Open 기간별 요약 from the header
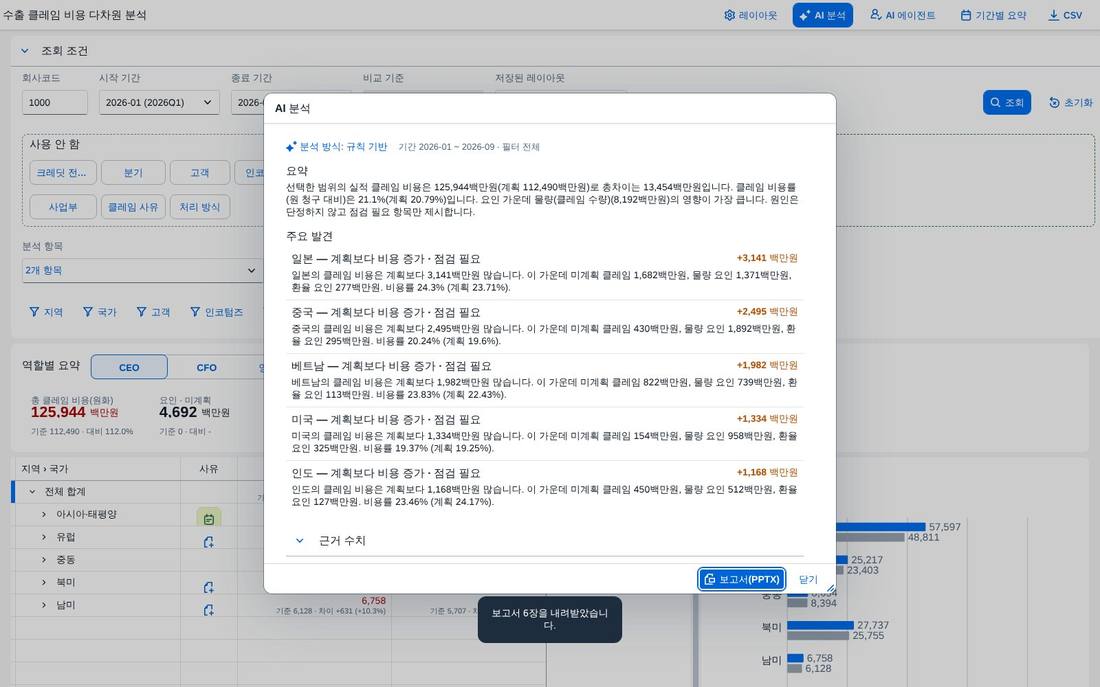The height and width of the screenshot is (687, 1100). click(x=993, y=15)
